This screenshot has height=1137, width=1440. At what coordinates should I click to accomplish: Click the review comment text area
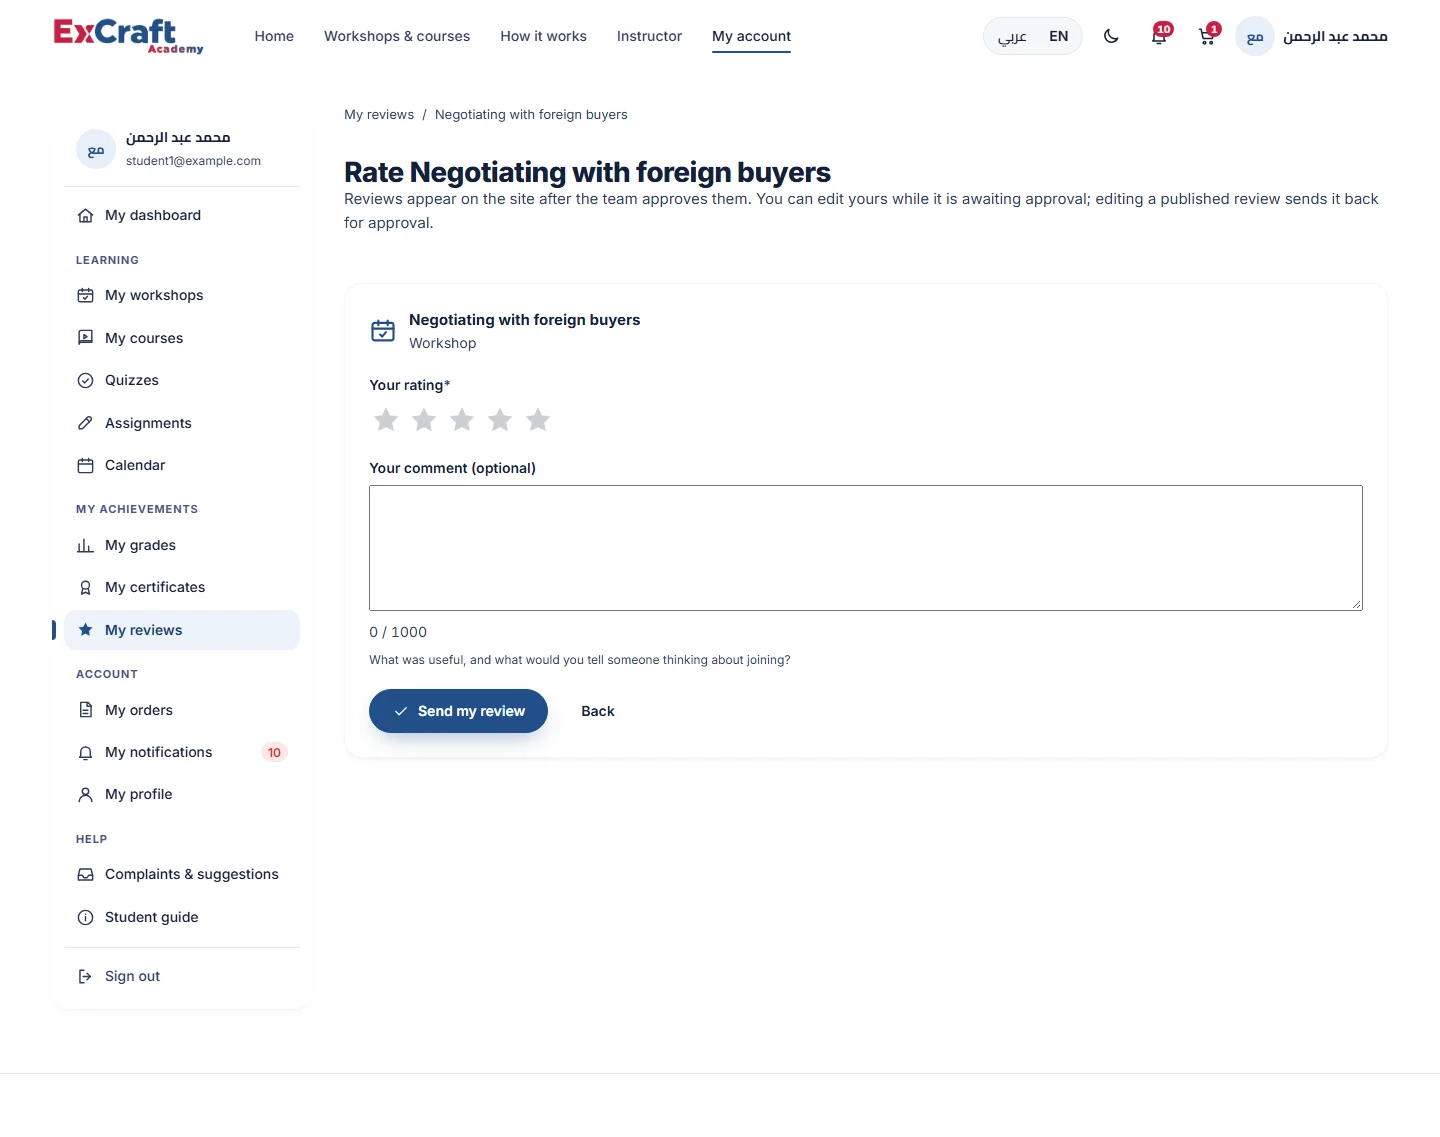pyautogui.click(x=866, y=548)
